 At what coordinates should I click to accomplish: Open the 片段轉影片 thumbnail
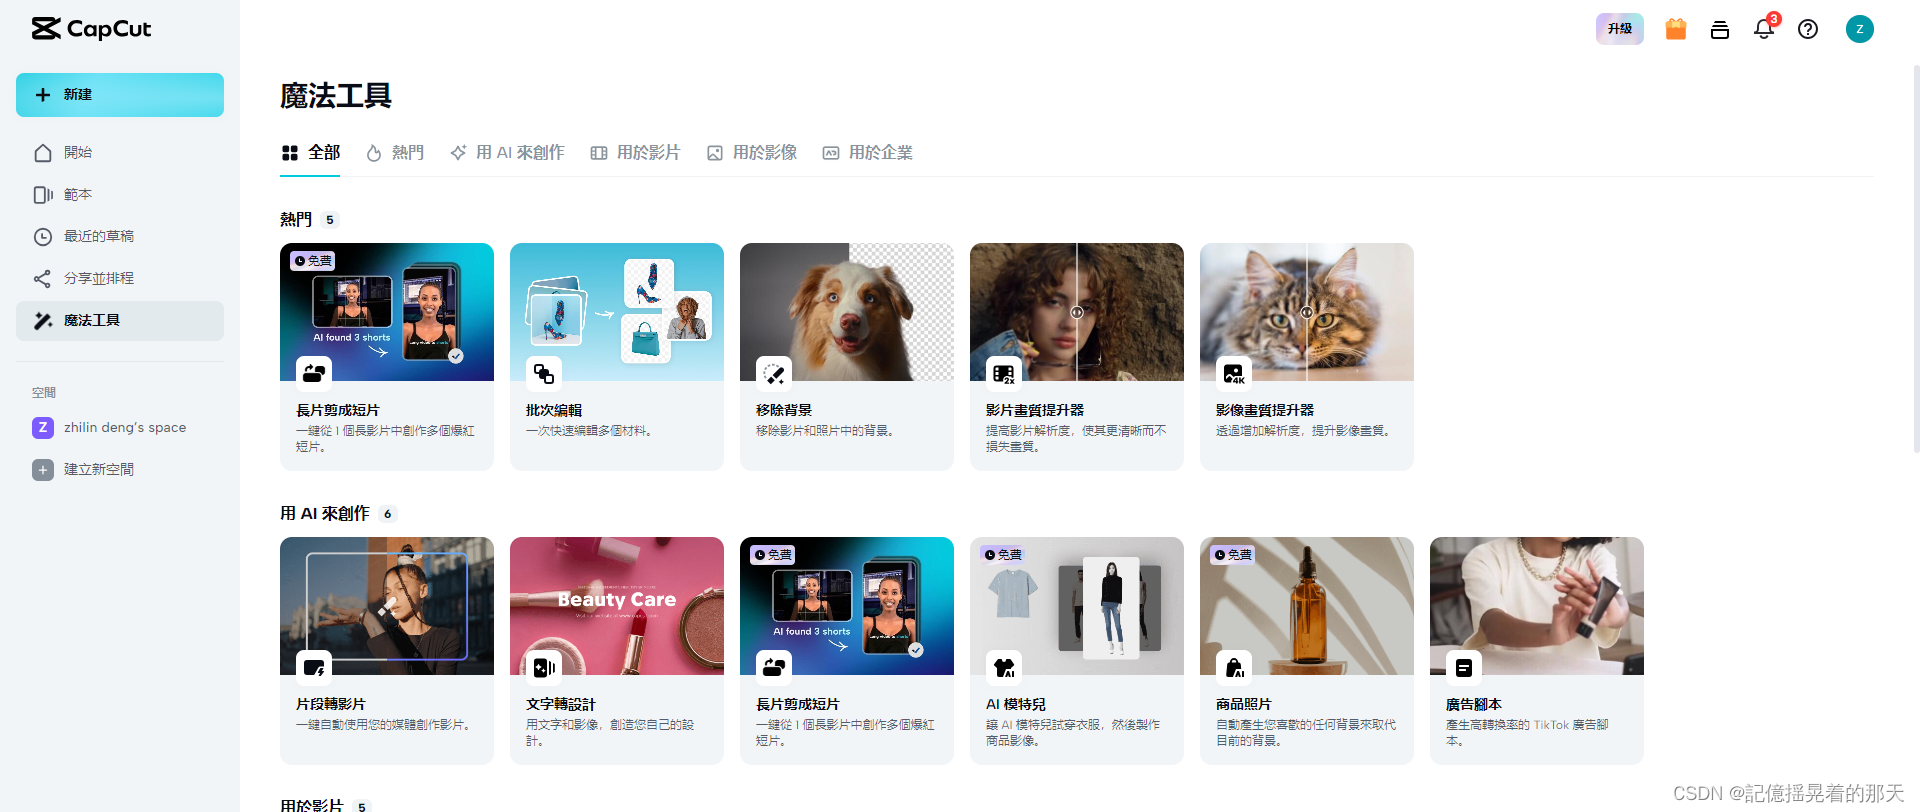(387, 606)
